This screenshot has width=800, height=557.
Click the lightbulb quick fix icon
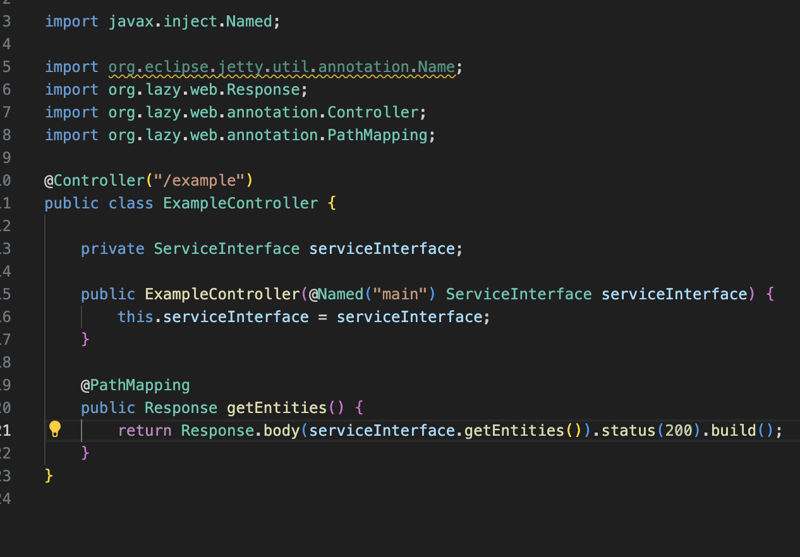[x=56, y=430]
